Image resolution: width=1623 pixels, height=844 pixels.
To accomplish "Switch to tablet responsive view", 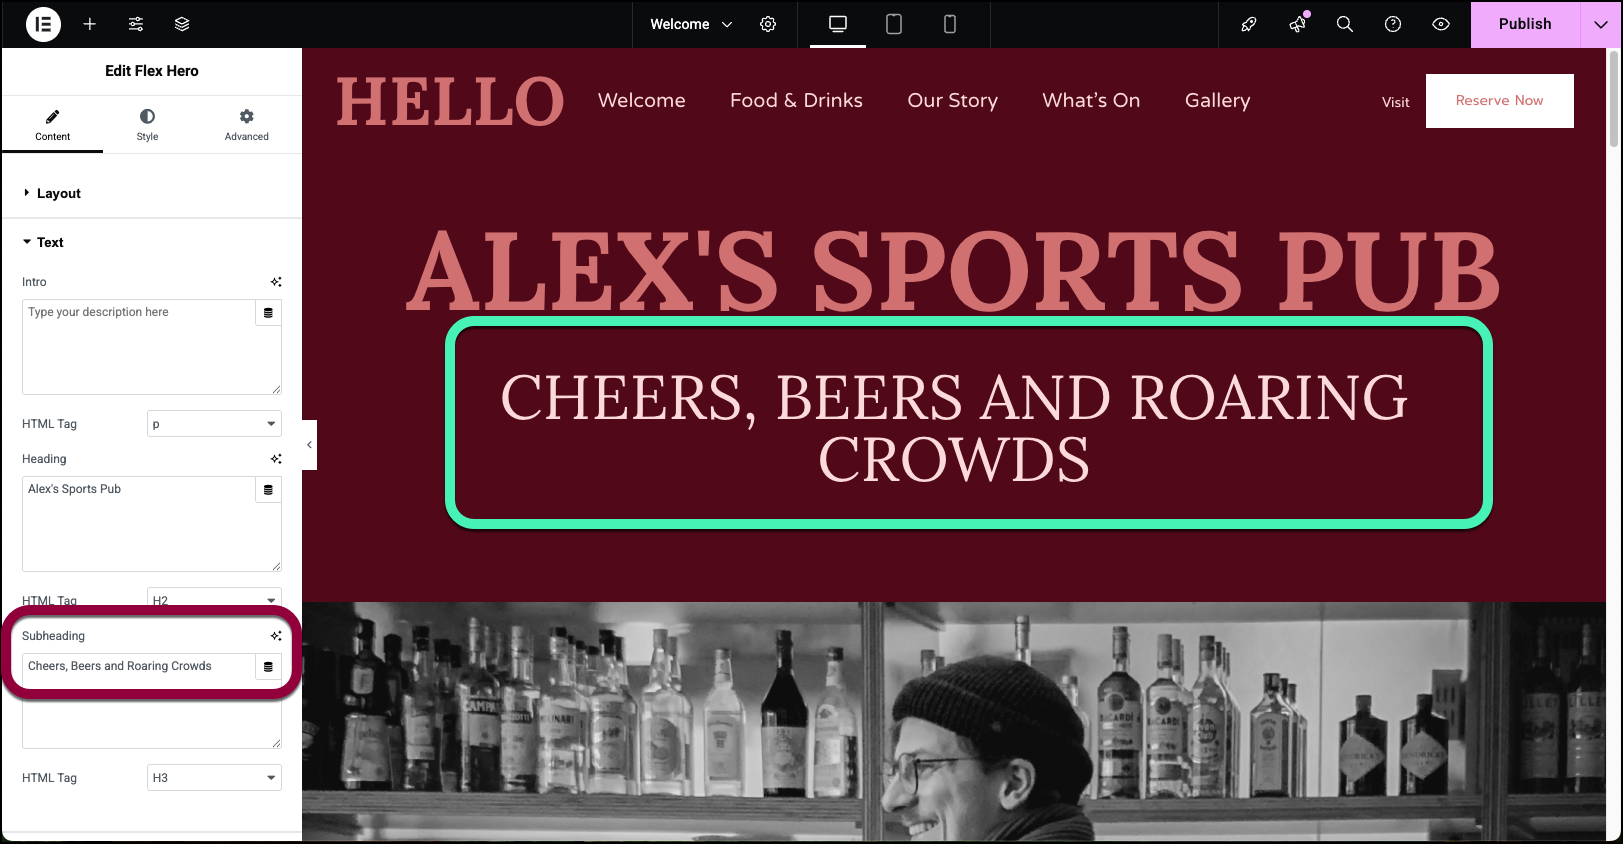I will point(894,24).
